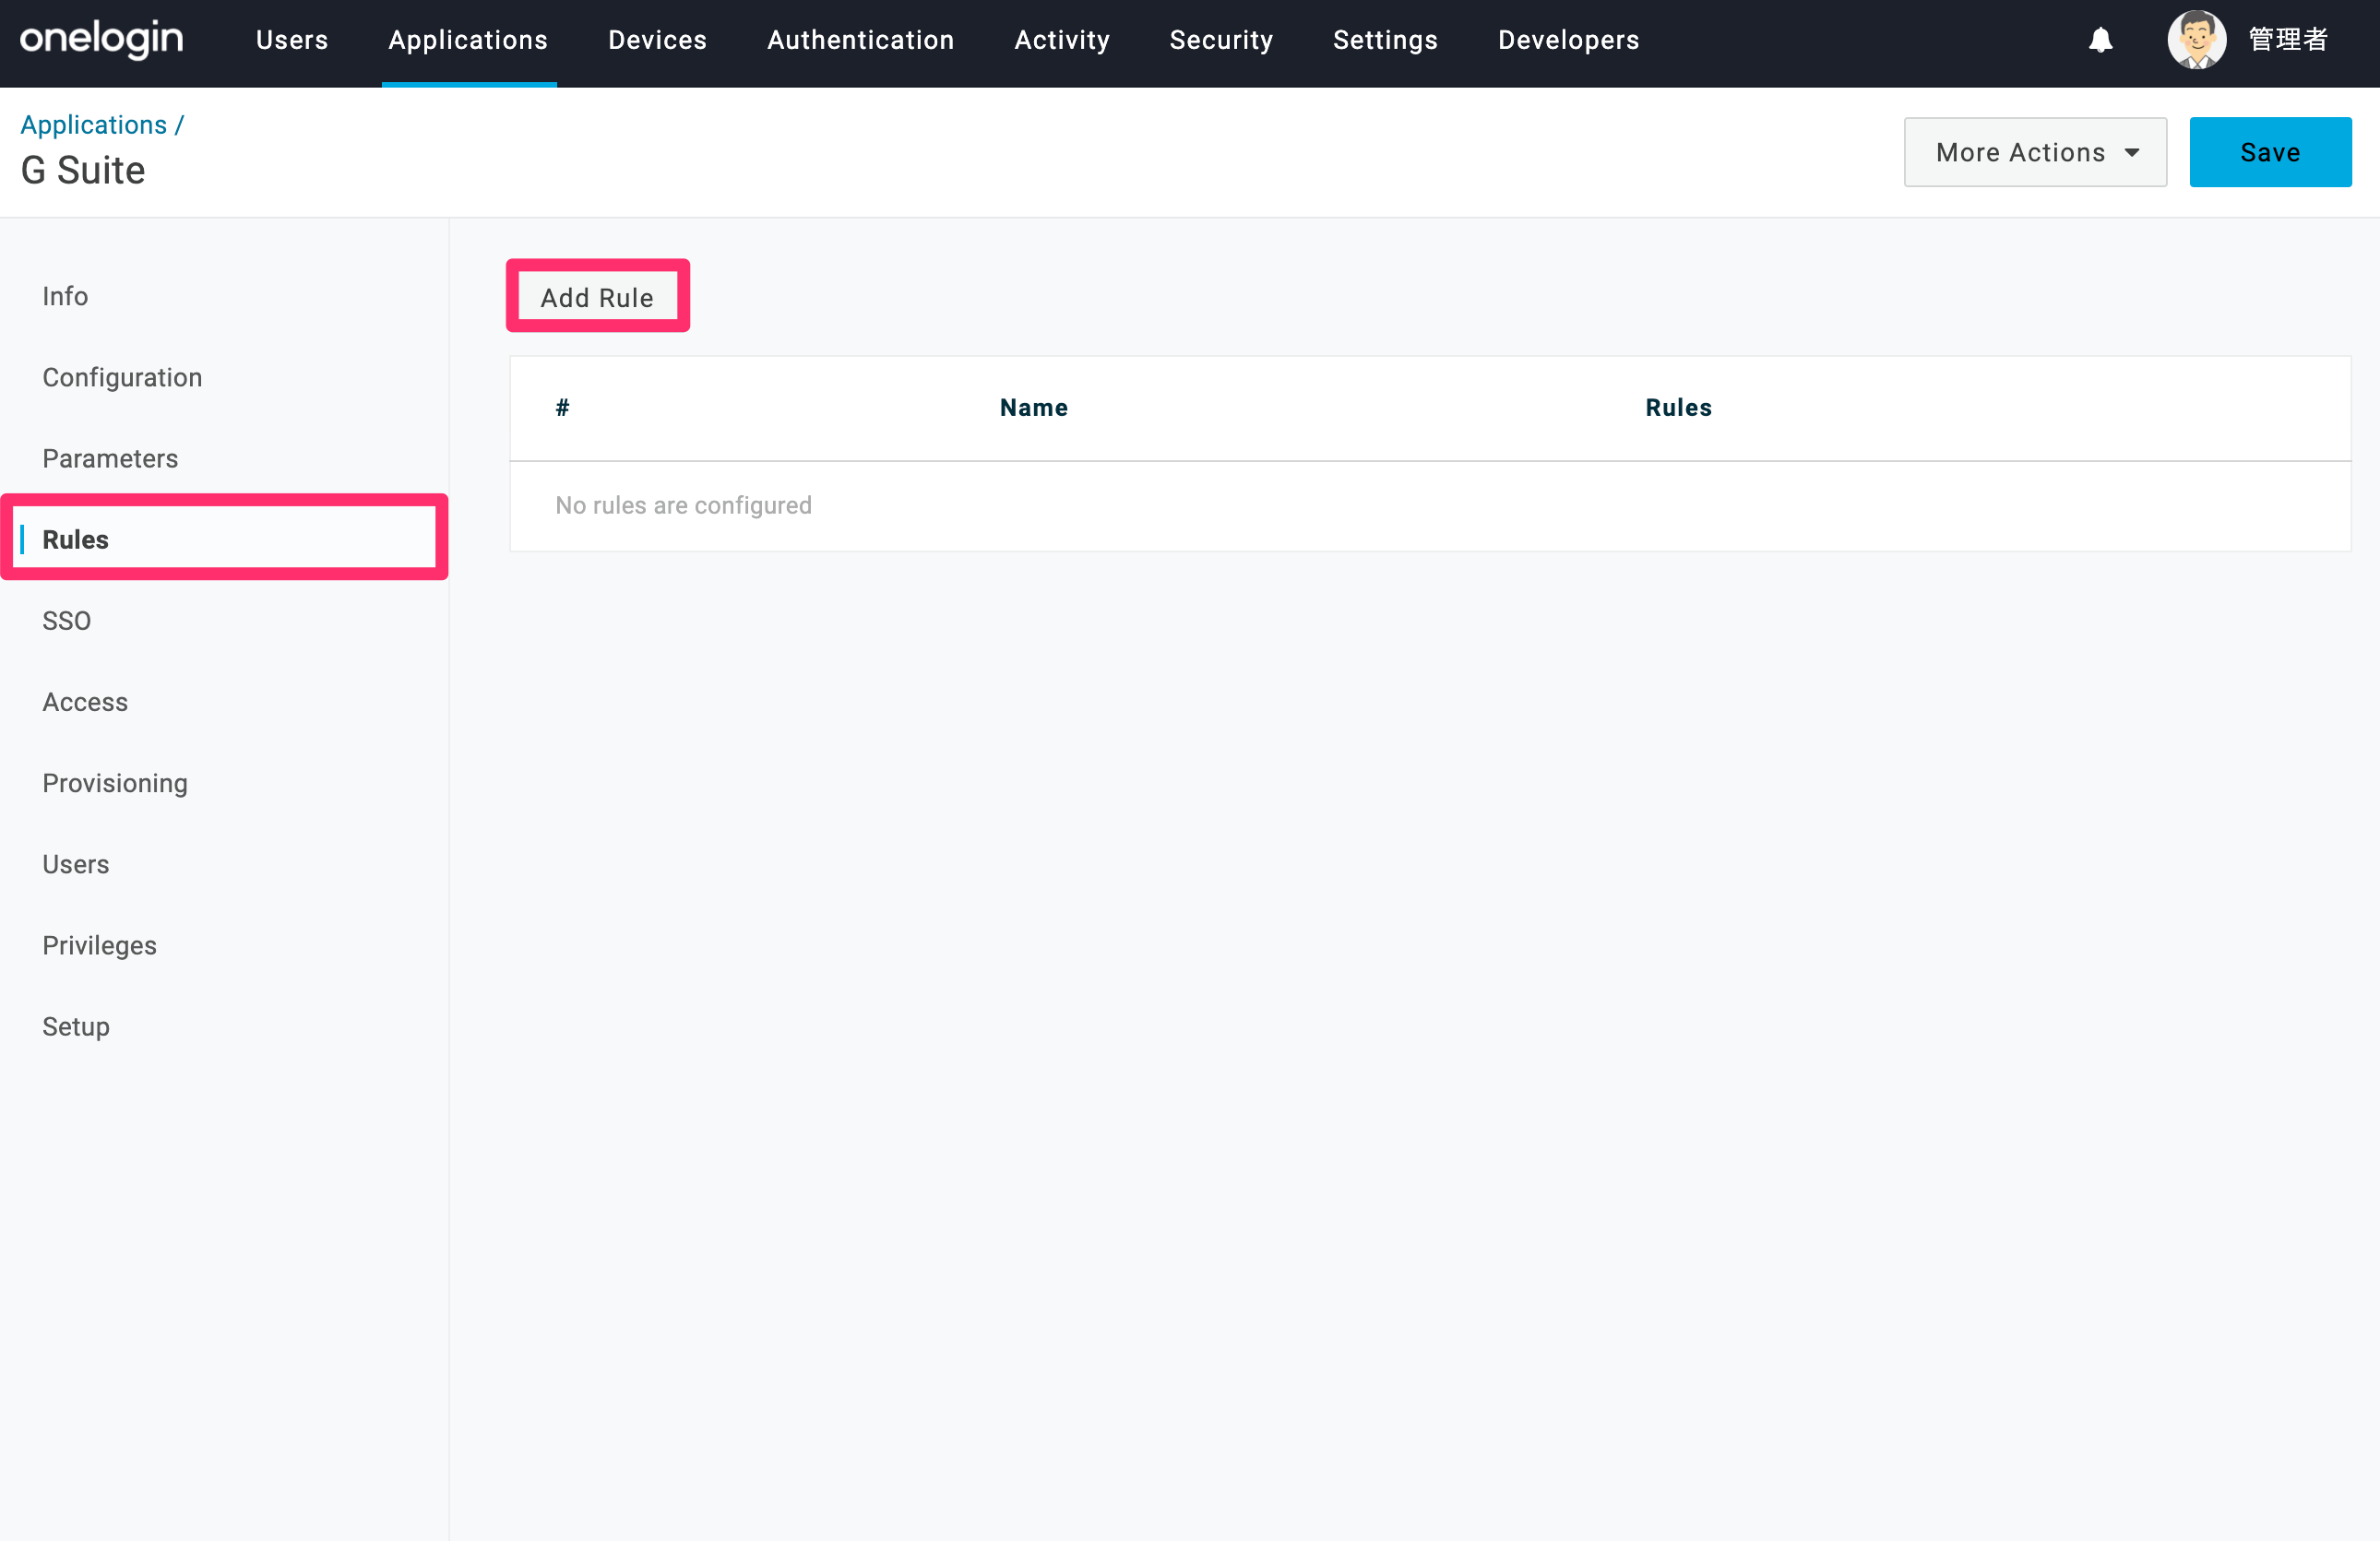Open the 管理者 account menu
The height and width of the screenshot is (1541, 2380).
pyautogui.click(x=2288, y=40)
